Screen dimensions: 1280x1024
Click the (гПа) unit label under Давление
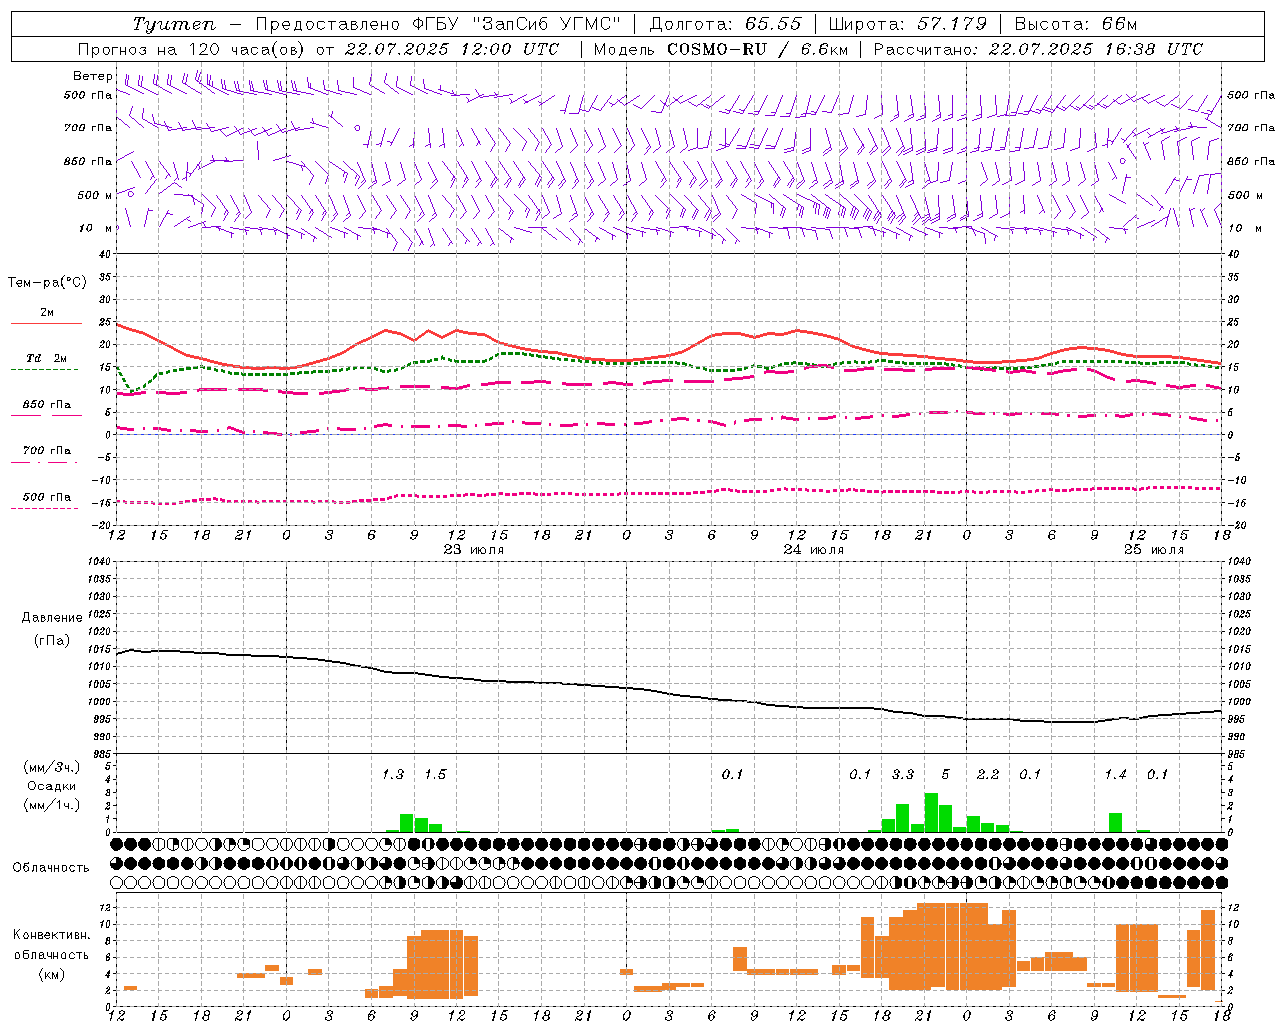pos(52,640)
